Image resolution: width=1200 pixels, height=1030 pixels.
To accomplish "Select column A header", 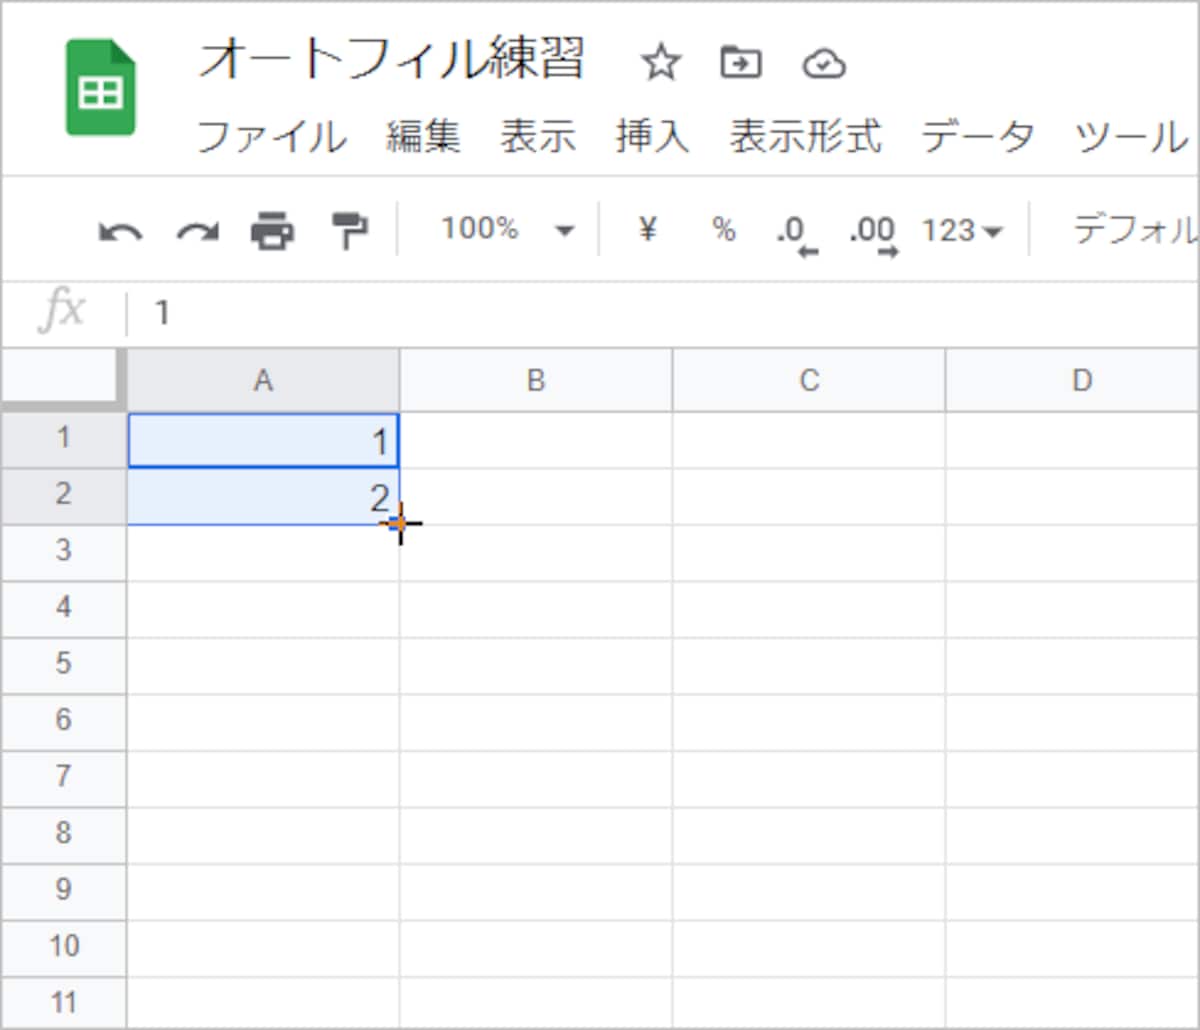I will pos(263,380).
